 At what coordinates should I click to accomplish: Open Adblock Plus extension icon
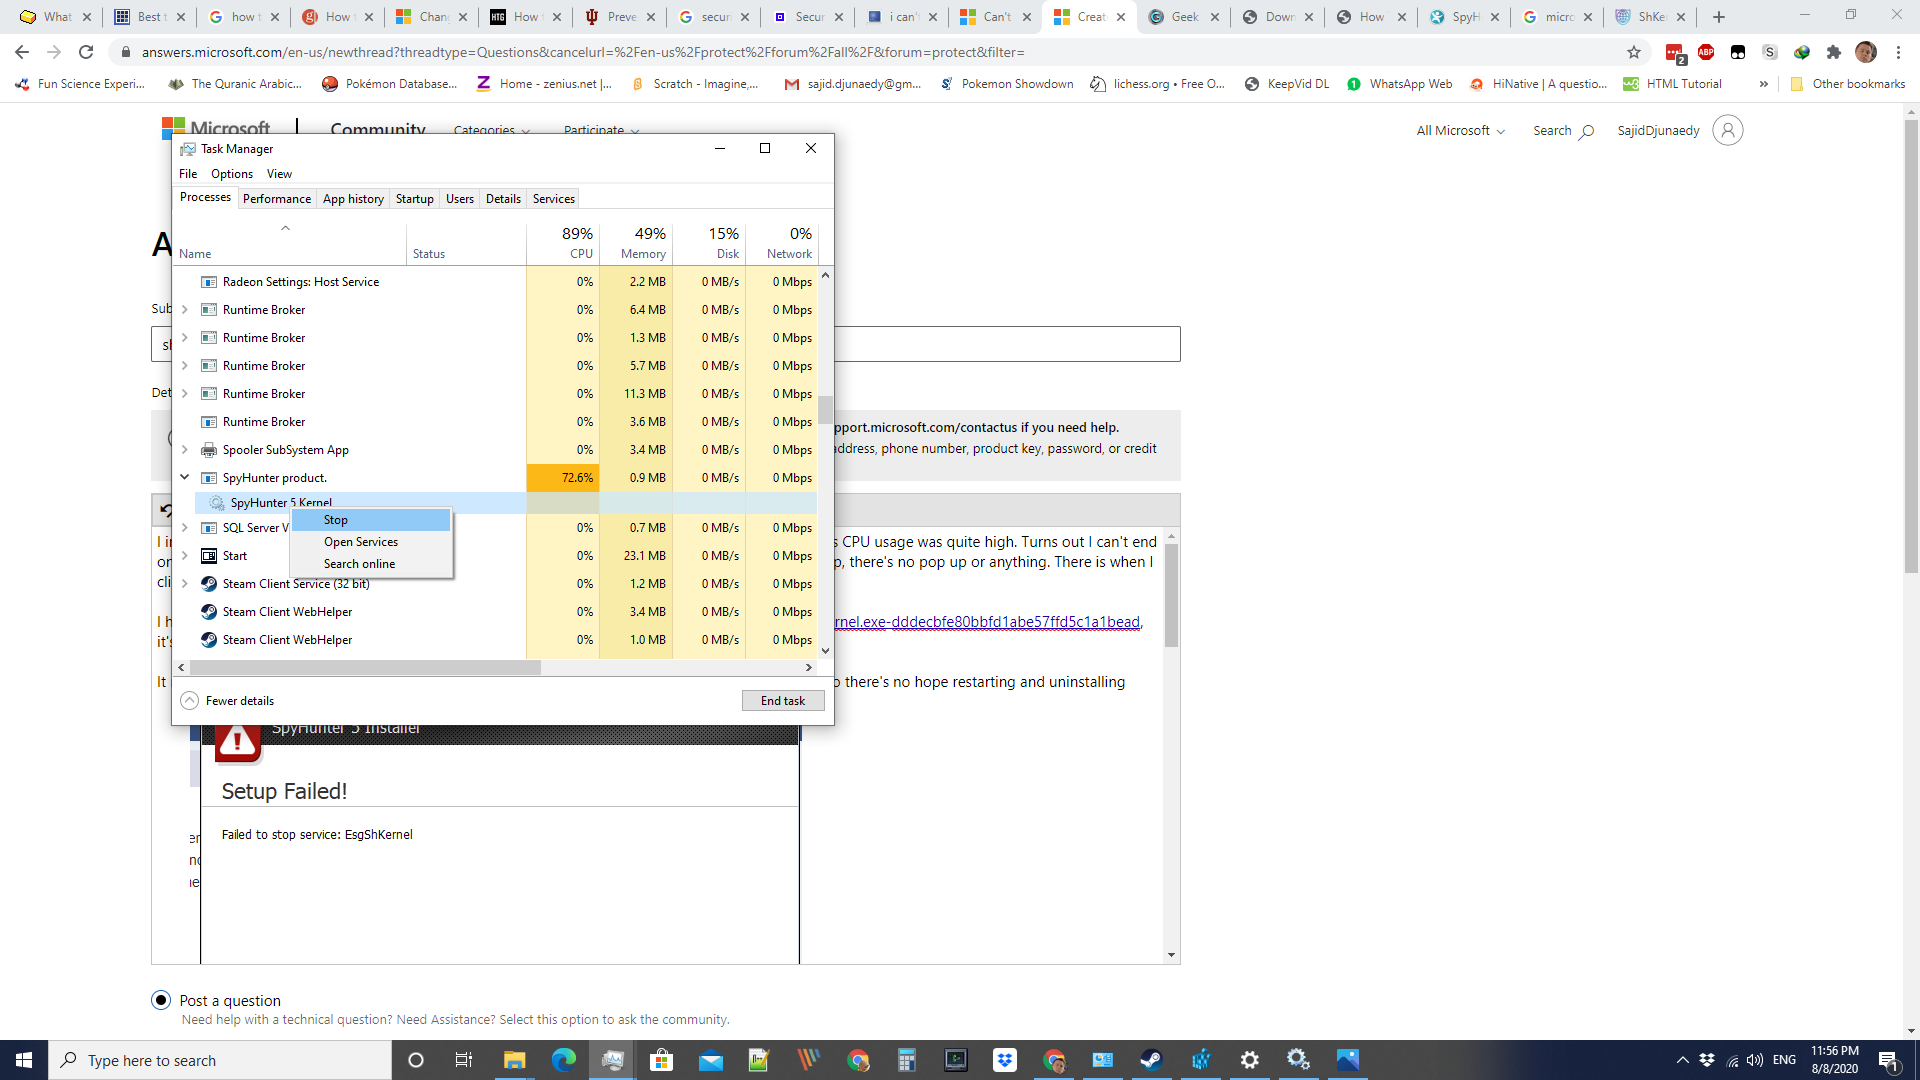1706,52
